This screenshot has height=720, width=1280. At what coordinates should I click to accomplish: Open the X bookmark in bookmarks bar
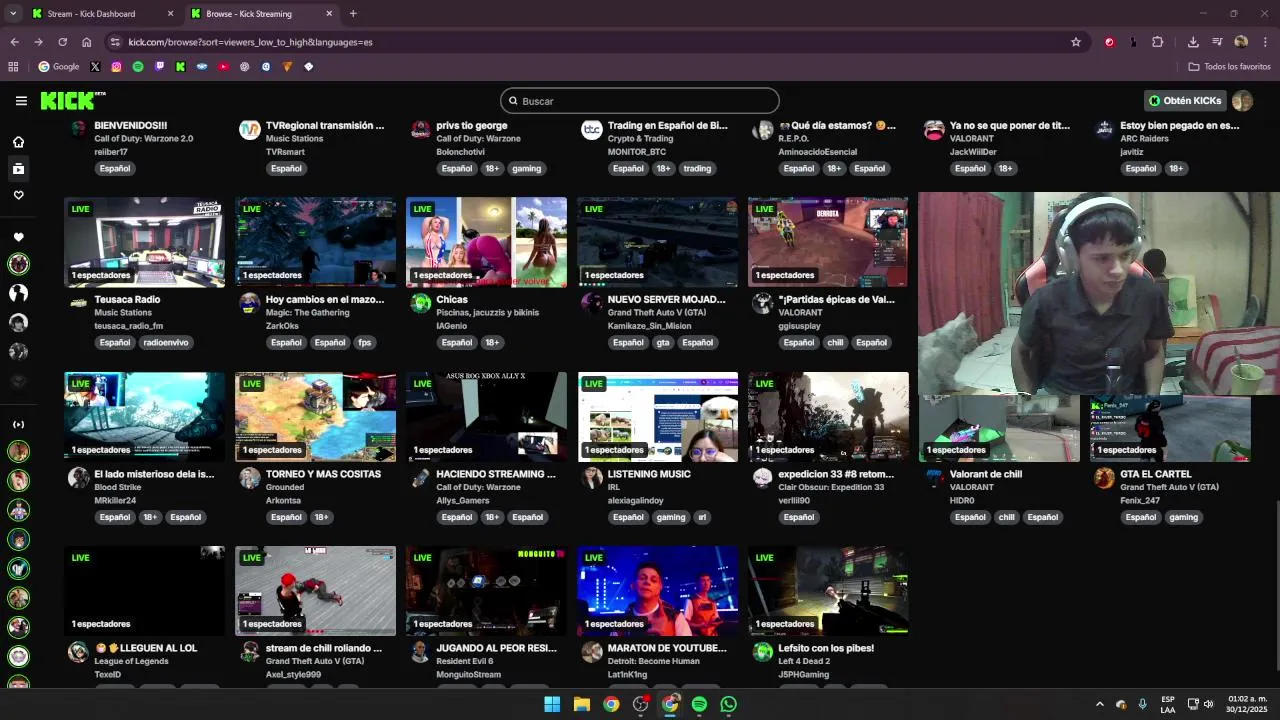pyautogui.click(x=95, y=67)
